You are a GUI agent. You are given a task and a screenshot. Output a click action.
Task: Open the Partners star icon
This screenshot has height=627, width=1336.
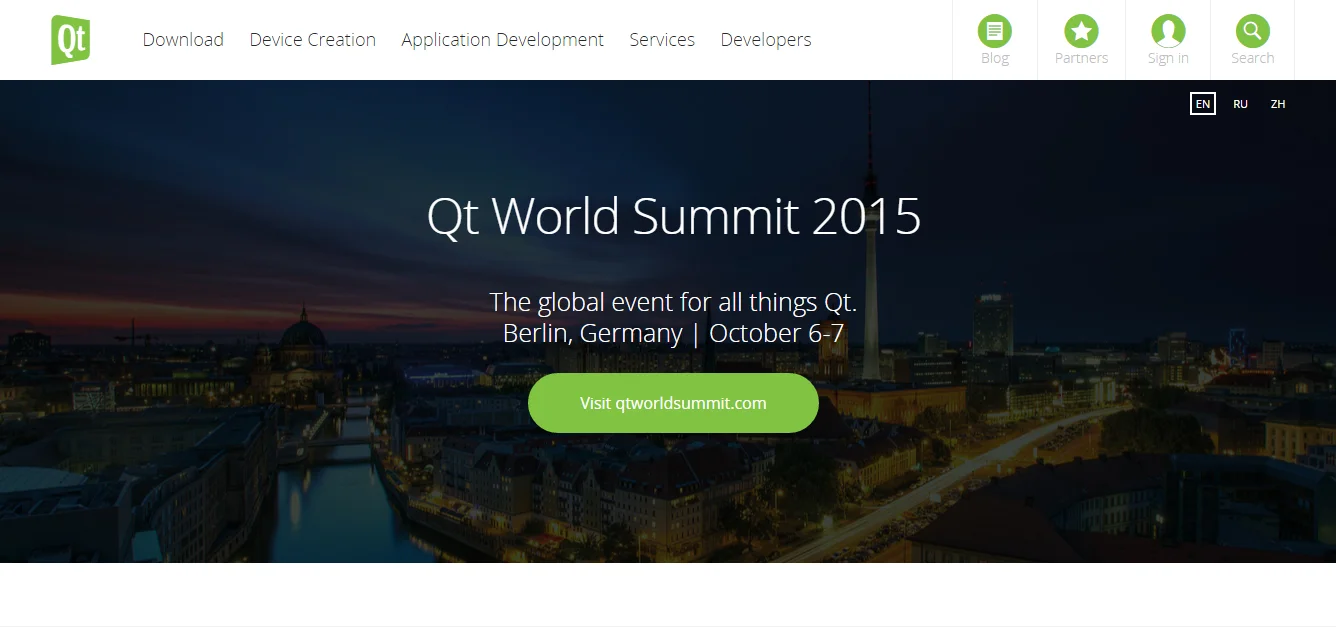tap(1081, 31)
